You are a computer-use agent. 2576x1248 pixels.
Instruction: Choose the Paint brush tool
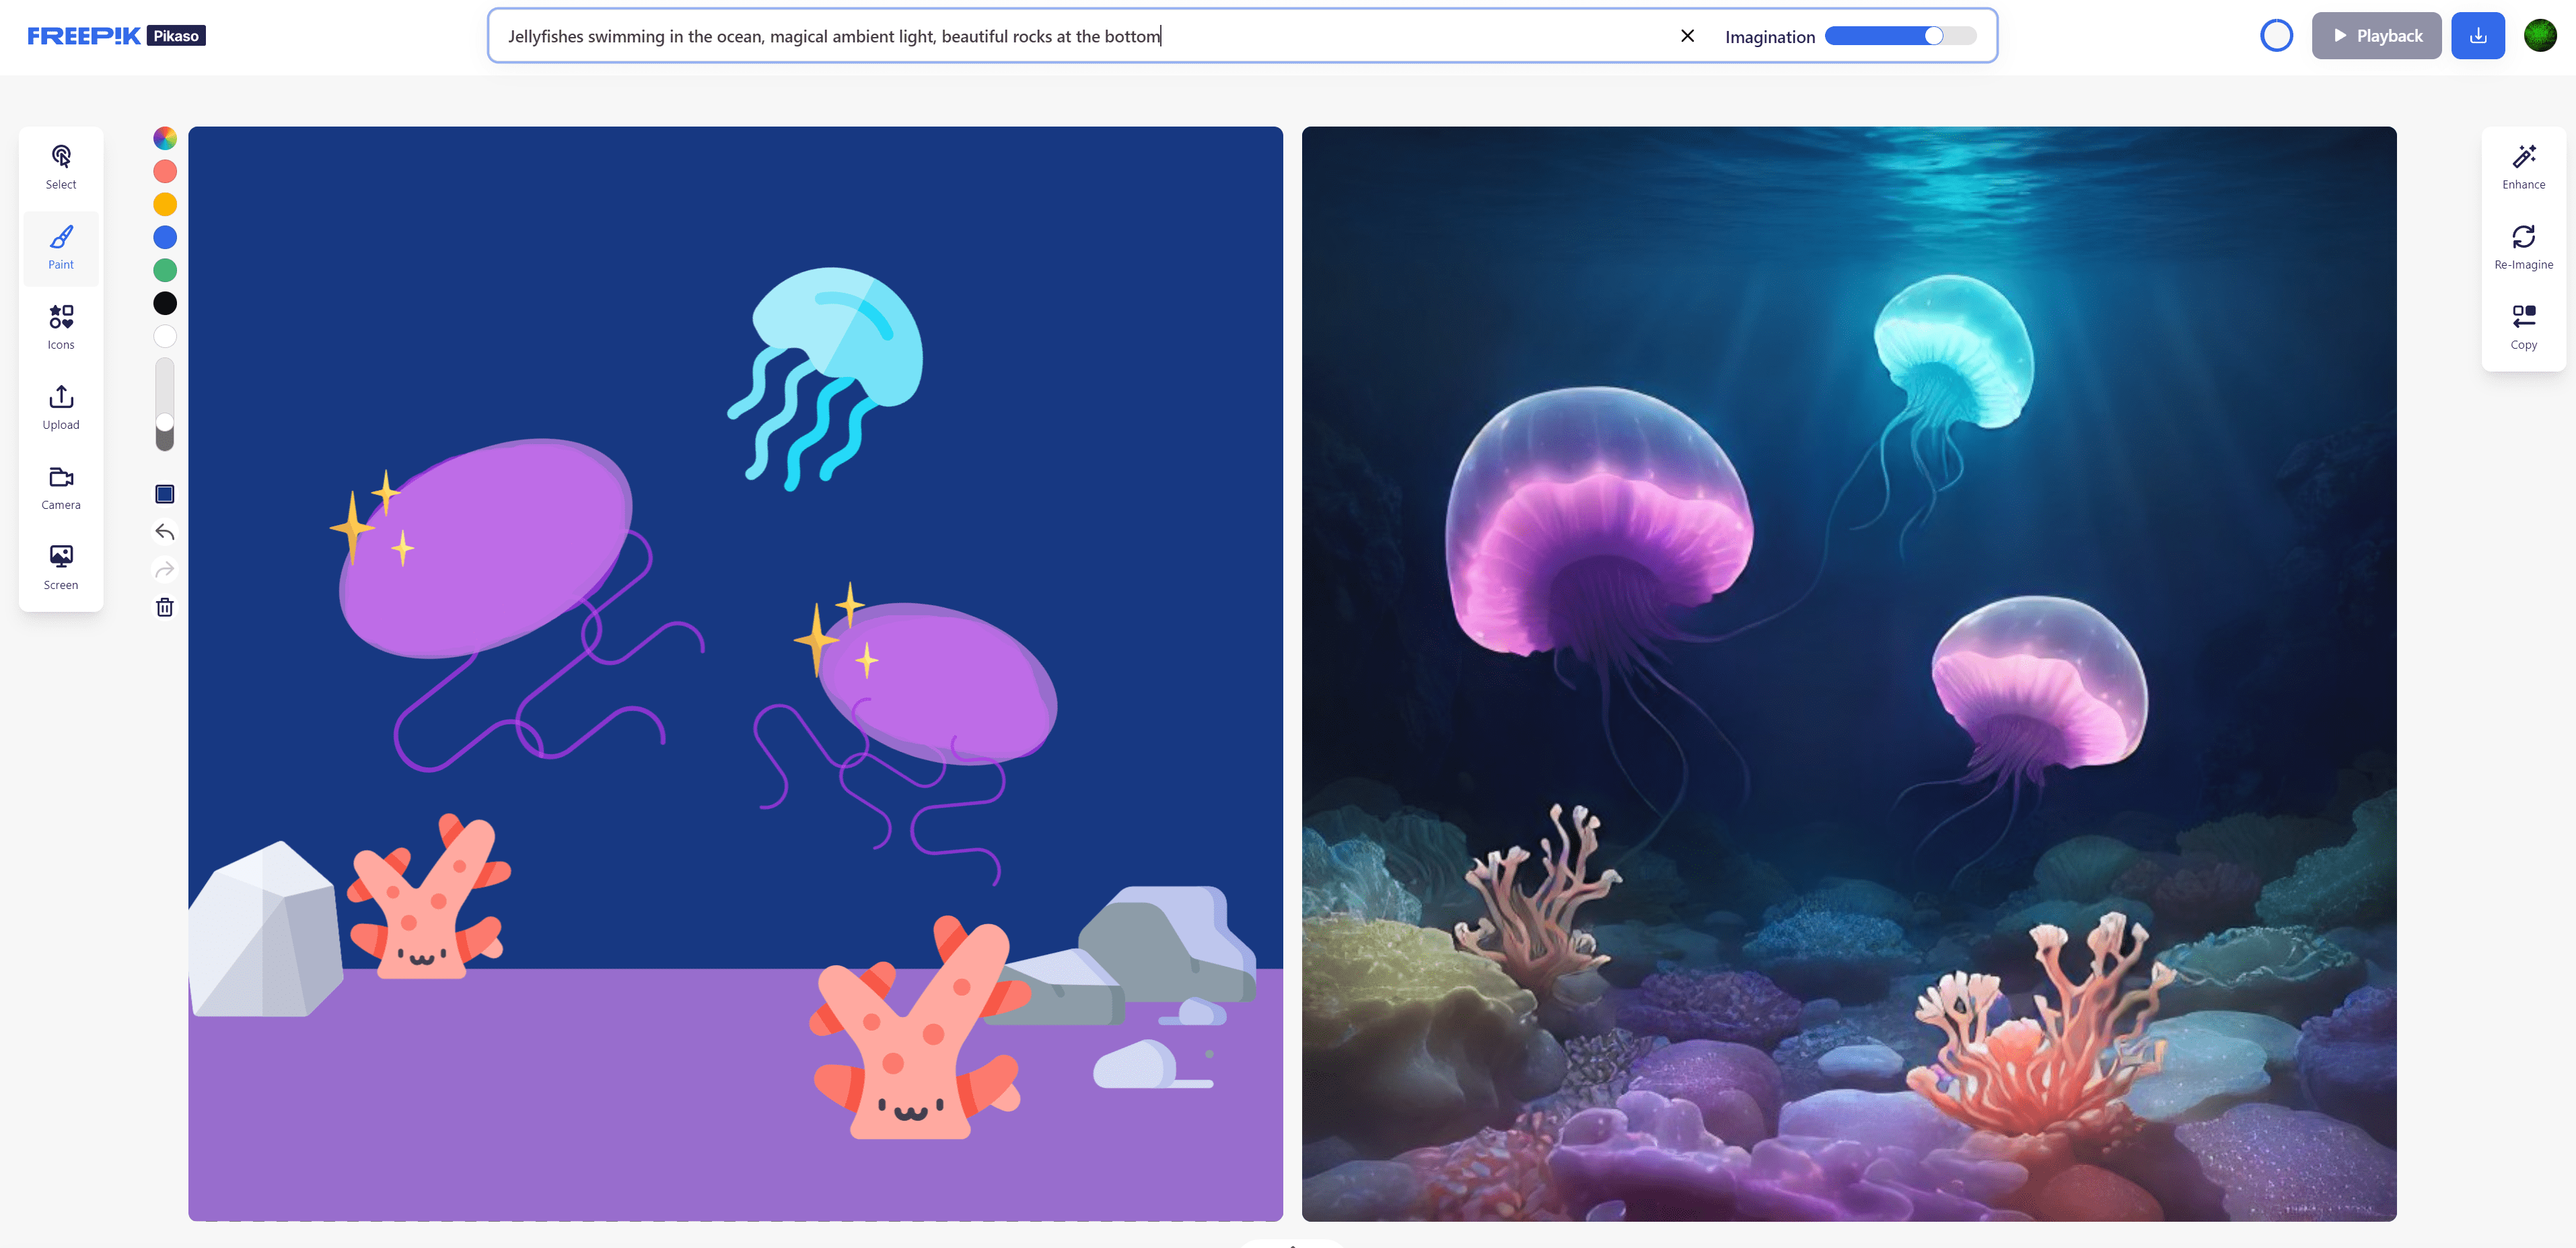(x=61, y=247)
